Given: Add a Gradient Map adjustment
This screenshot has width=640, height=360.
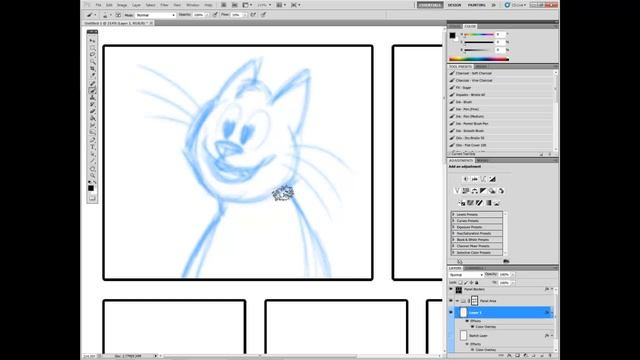Looking at the screenshot, I should (x=489, y=203).
